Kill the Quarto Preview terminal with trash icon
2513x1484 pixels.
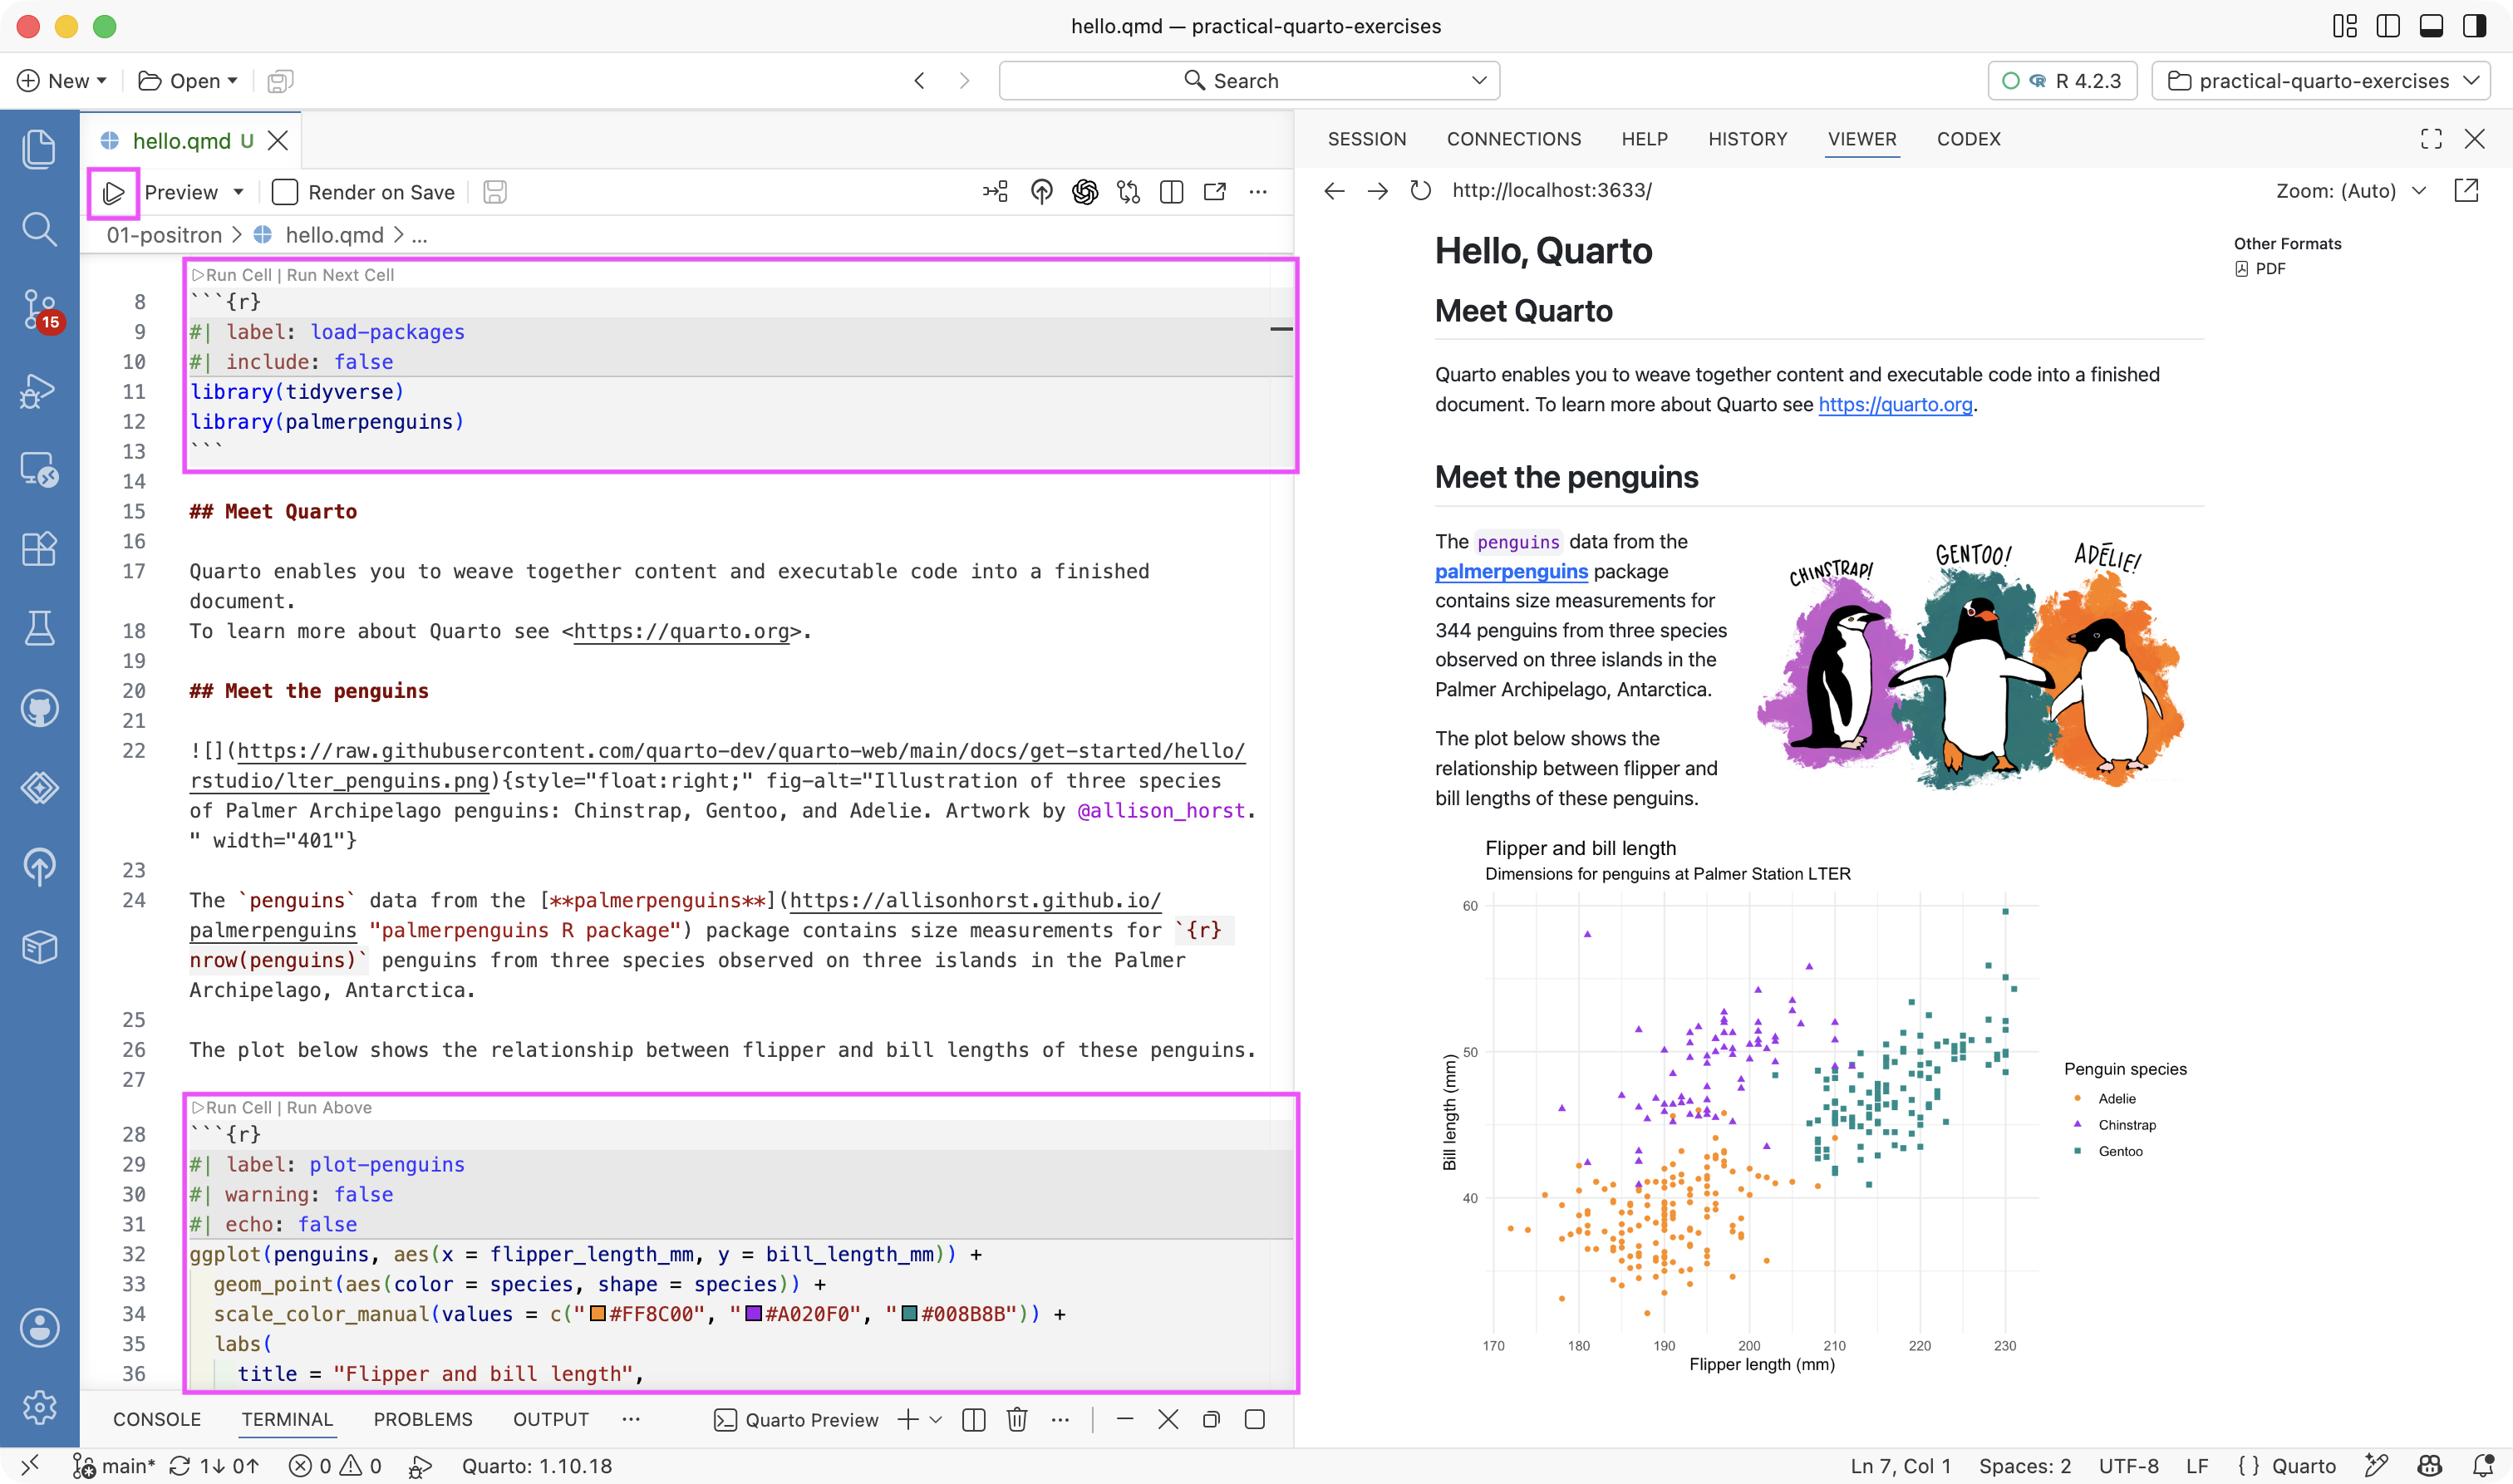point(1017,1419)
